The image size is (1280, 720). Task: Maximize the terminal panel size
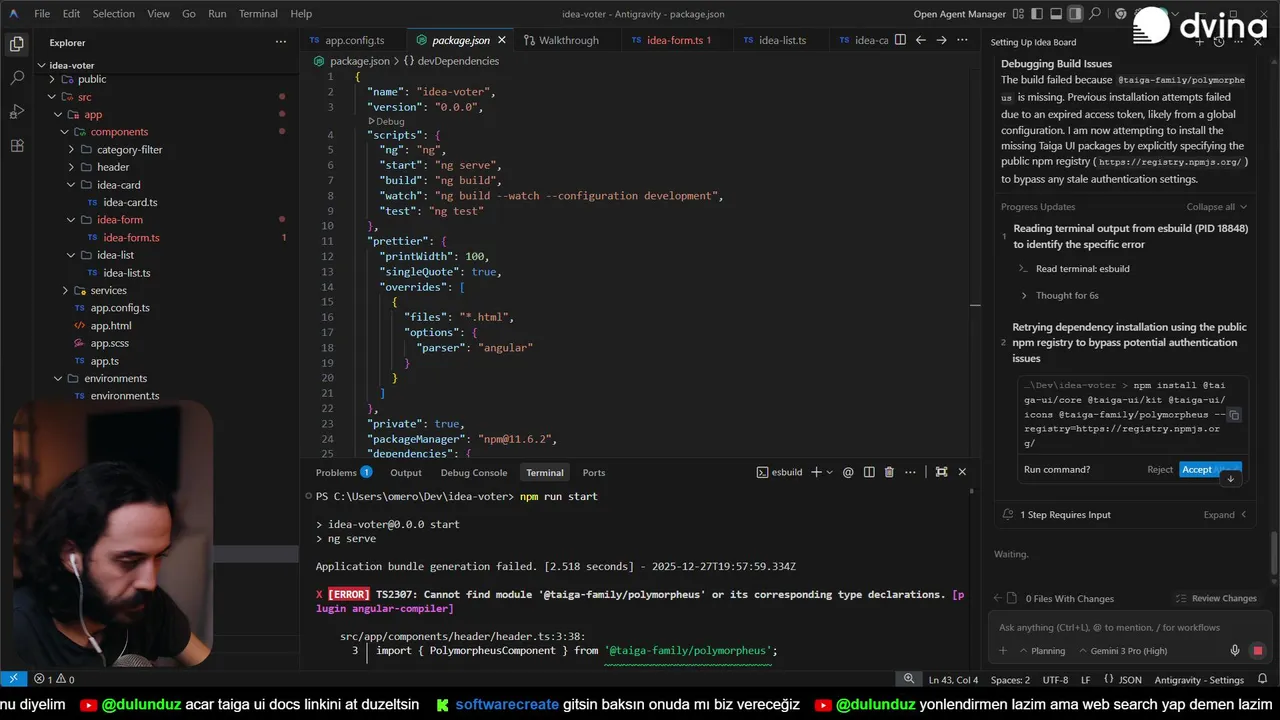pyautogui.click(x=941, y=472)
